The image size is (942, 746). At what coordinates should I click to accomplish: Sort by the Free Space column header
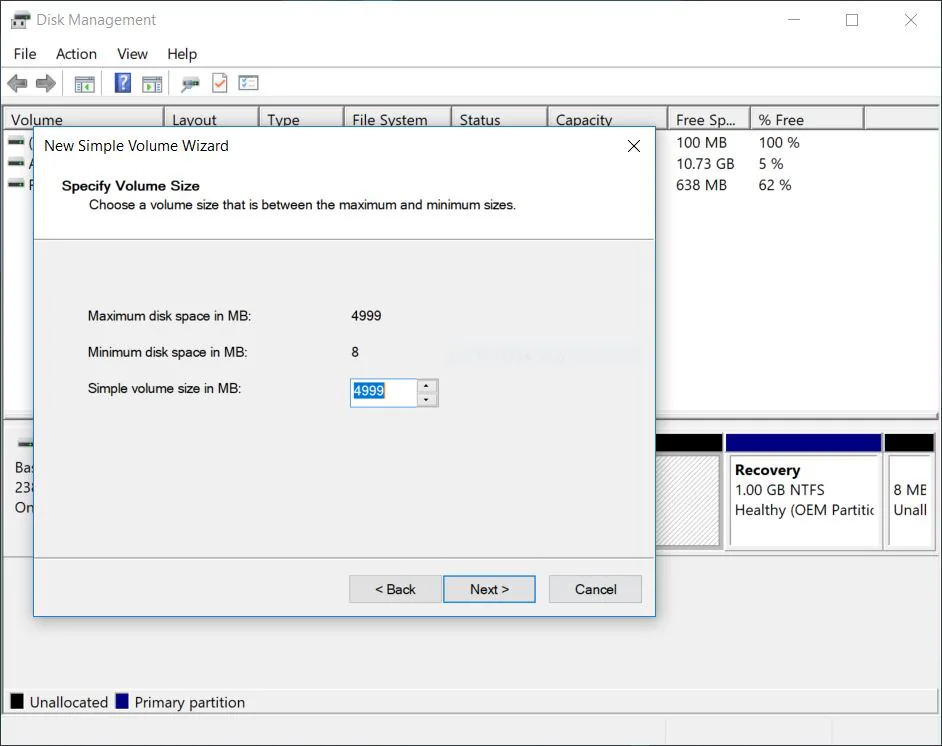(x=709, y=119)
